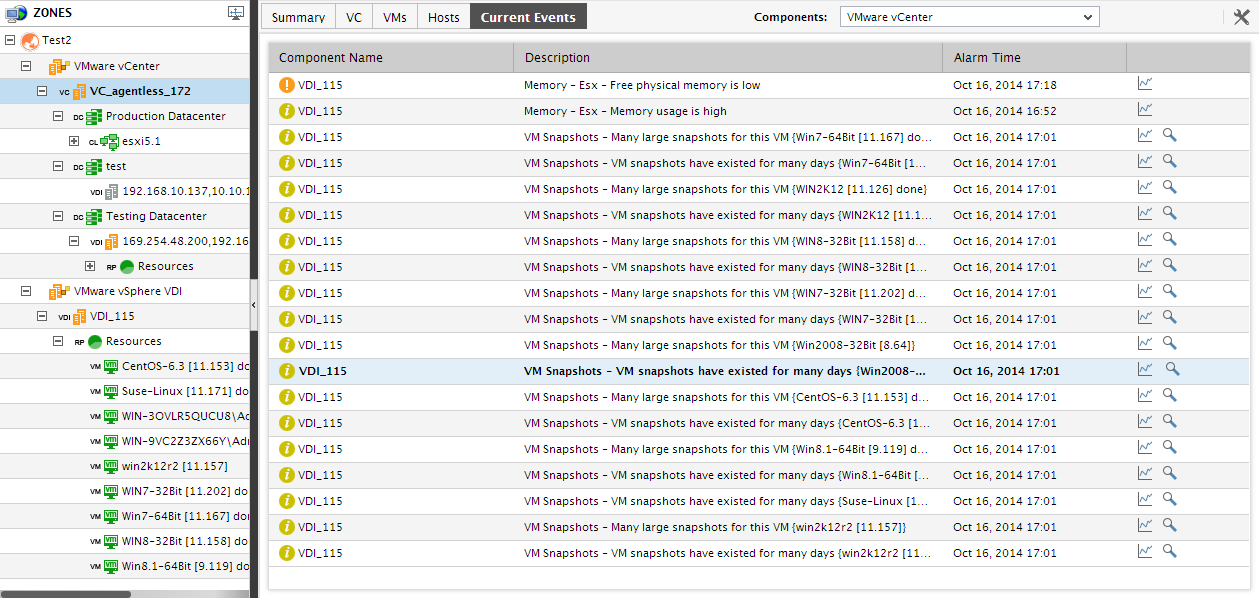
Task: Sort by Component Name column header
Action: point(391,58)
